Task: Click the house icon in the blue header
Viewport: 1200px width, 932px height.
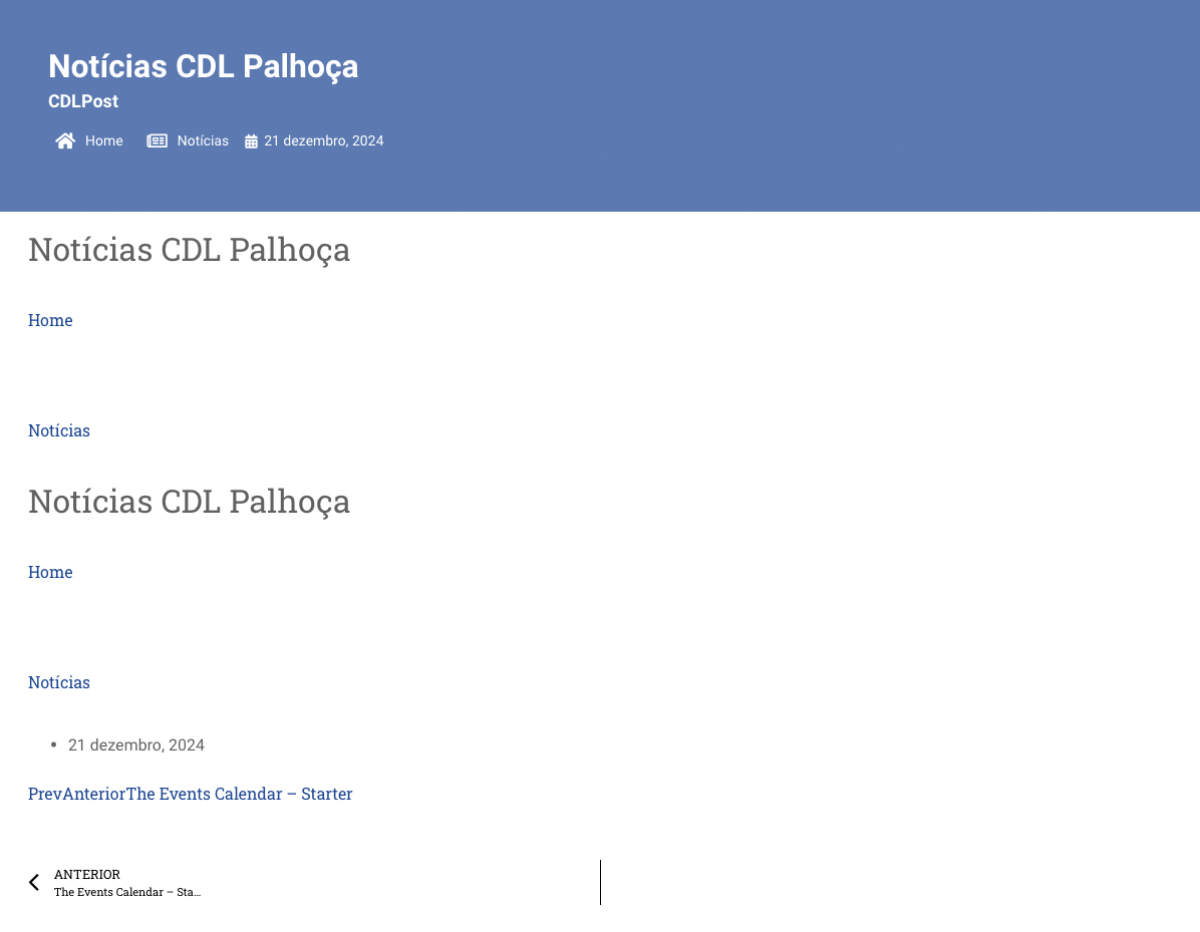Action: [x=65, y=141]
